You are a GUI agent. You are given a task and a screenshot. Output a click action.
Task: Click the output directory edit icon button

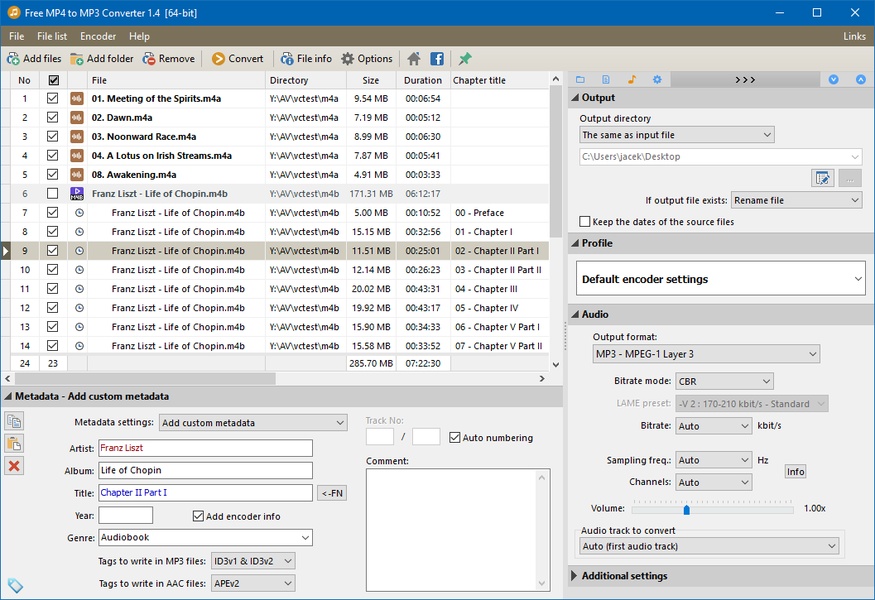pyautogui.click(x=823, y=179)
